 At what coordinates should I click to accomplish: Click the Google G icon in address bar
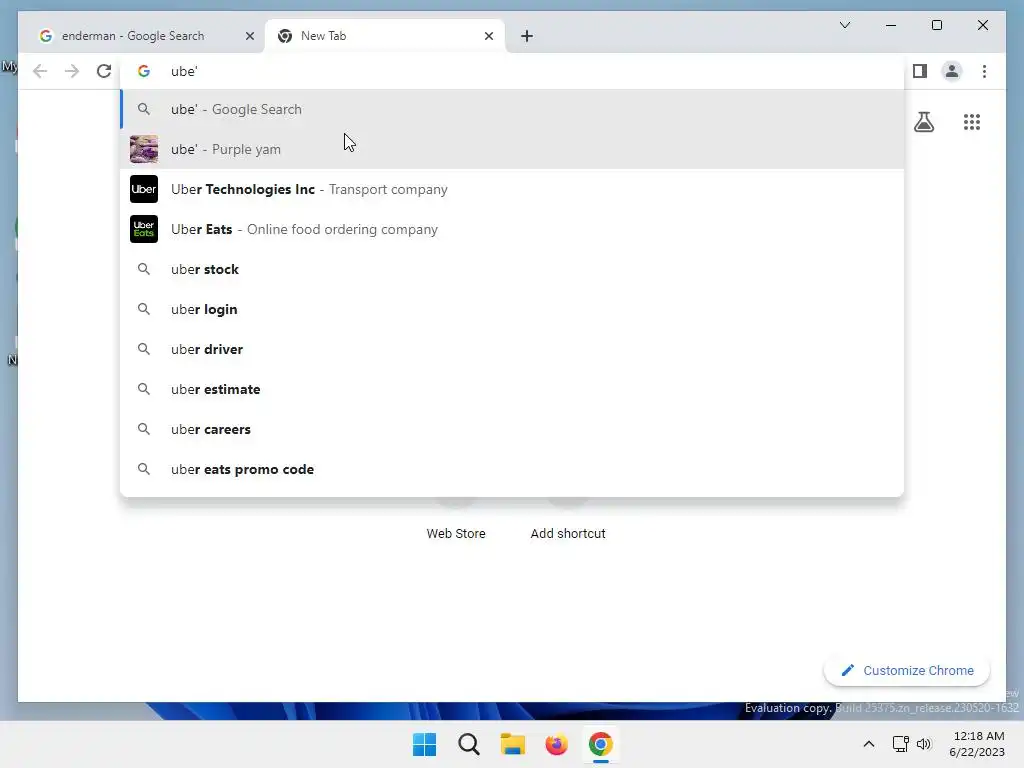[x=144, y=71]
